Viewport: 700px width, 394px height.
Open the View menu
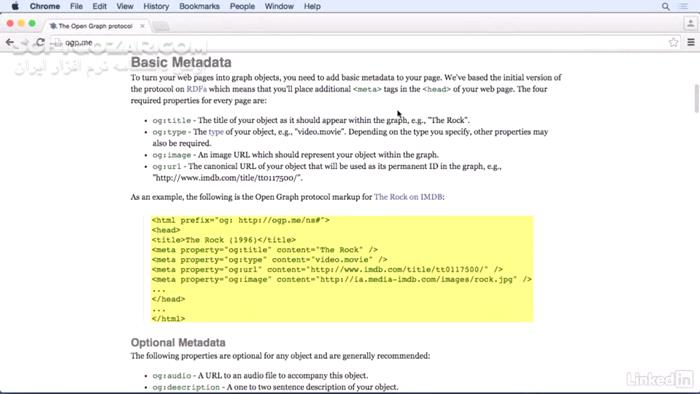click(125, 6)
